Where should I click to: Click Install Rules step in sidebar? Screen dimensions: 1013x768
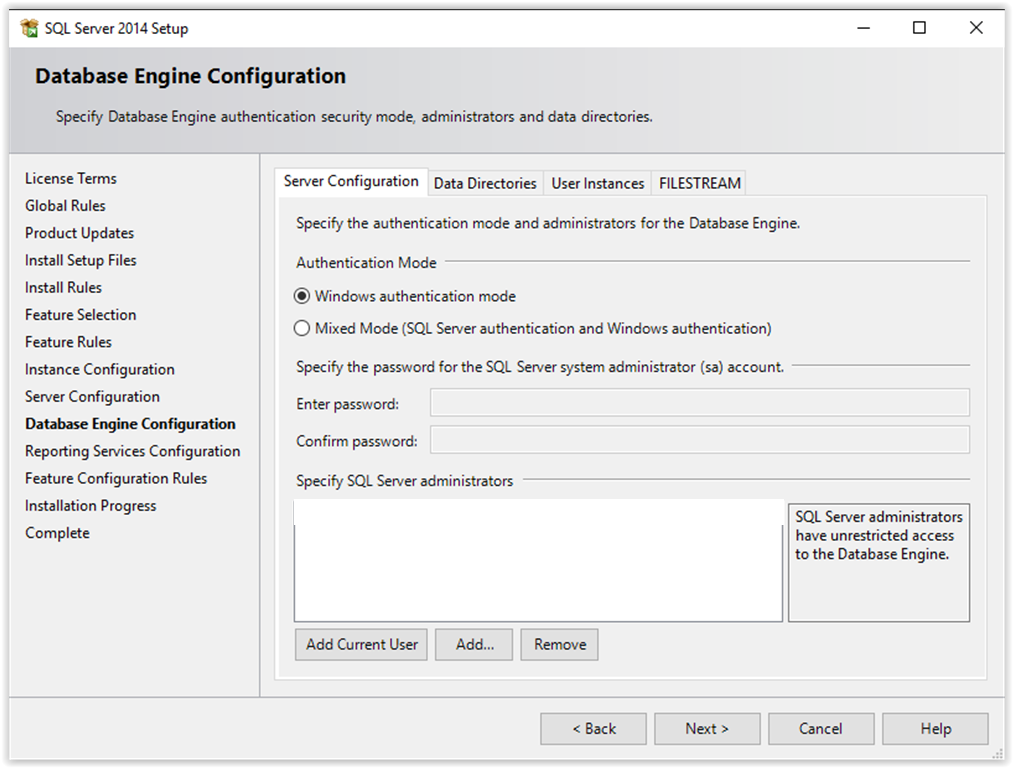[63, 287]
